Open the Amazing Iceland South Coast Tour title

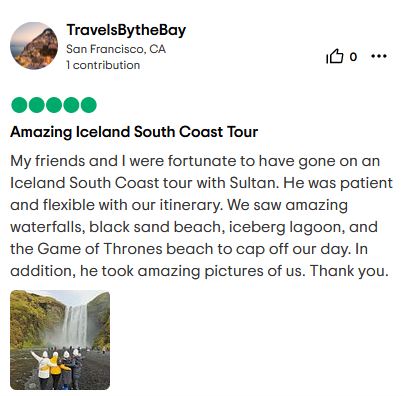[x=134, y=132]
